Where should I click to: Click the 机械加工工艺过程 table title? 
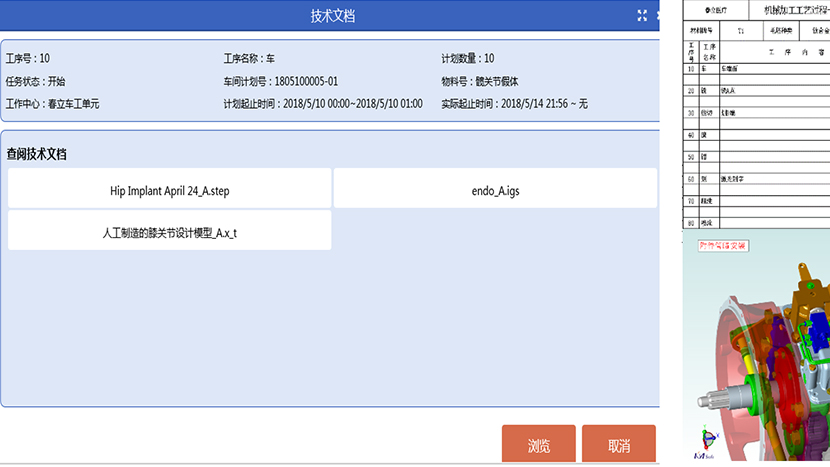click(795, 10)
